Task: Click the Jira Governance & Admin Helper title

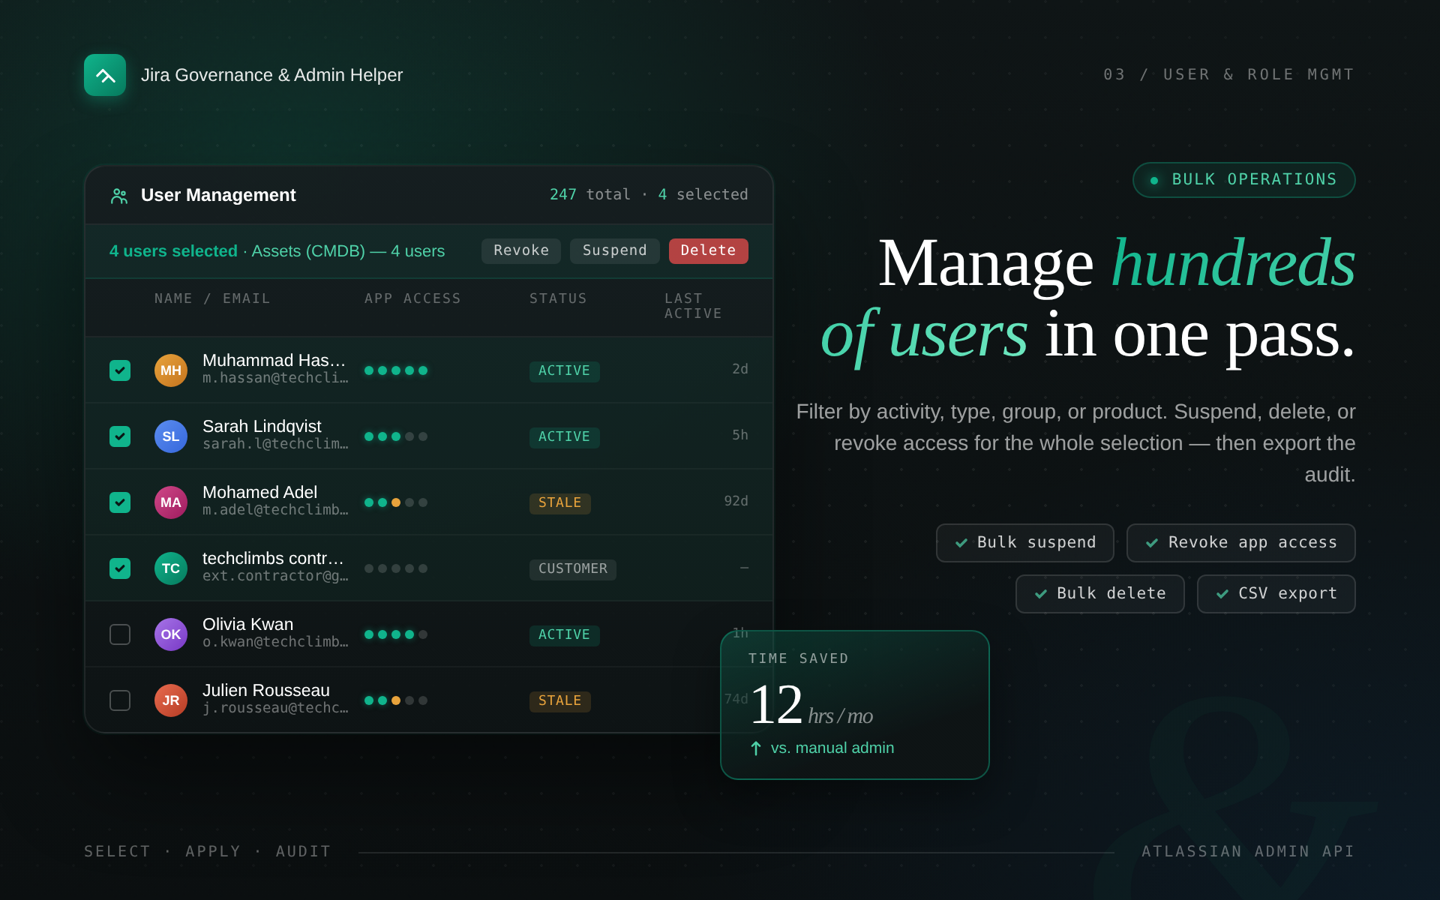Action: [x=272, y=75]
